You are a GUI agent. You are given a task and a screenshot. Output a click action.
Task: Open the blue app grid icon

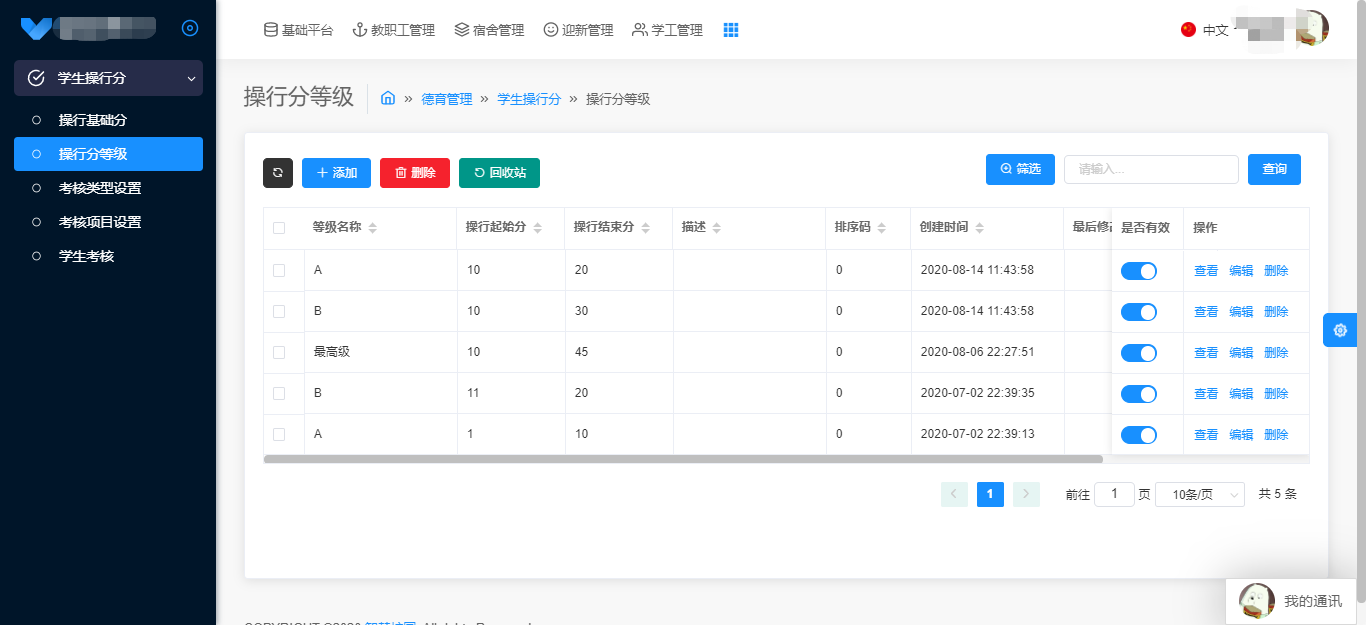point(731,30)
